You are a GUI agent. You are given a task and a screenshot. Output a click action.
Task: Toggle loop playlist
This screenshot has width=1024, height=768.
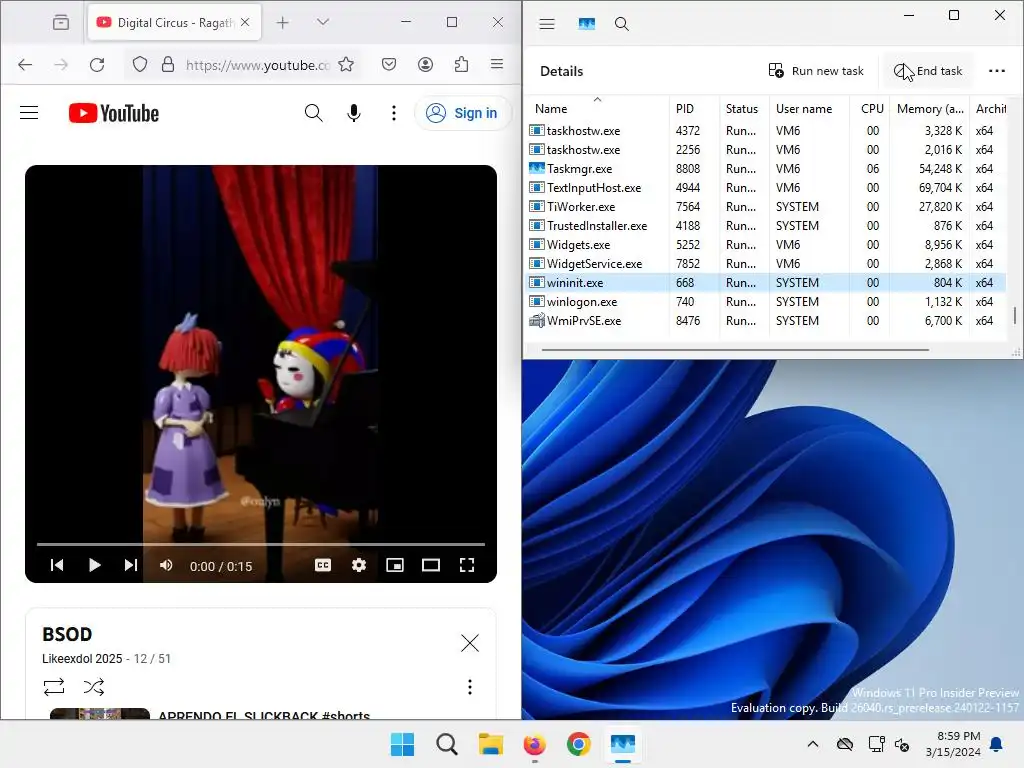pos(54,686)
